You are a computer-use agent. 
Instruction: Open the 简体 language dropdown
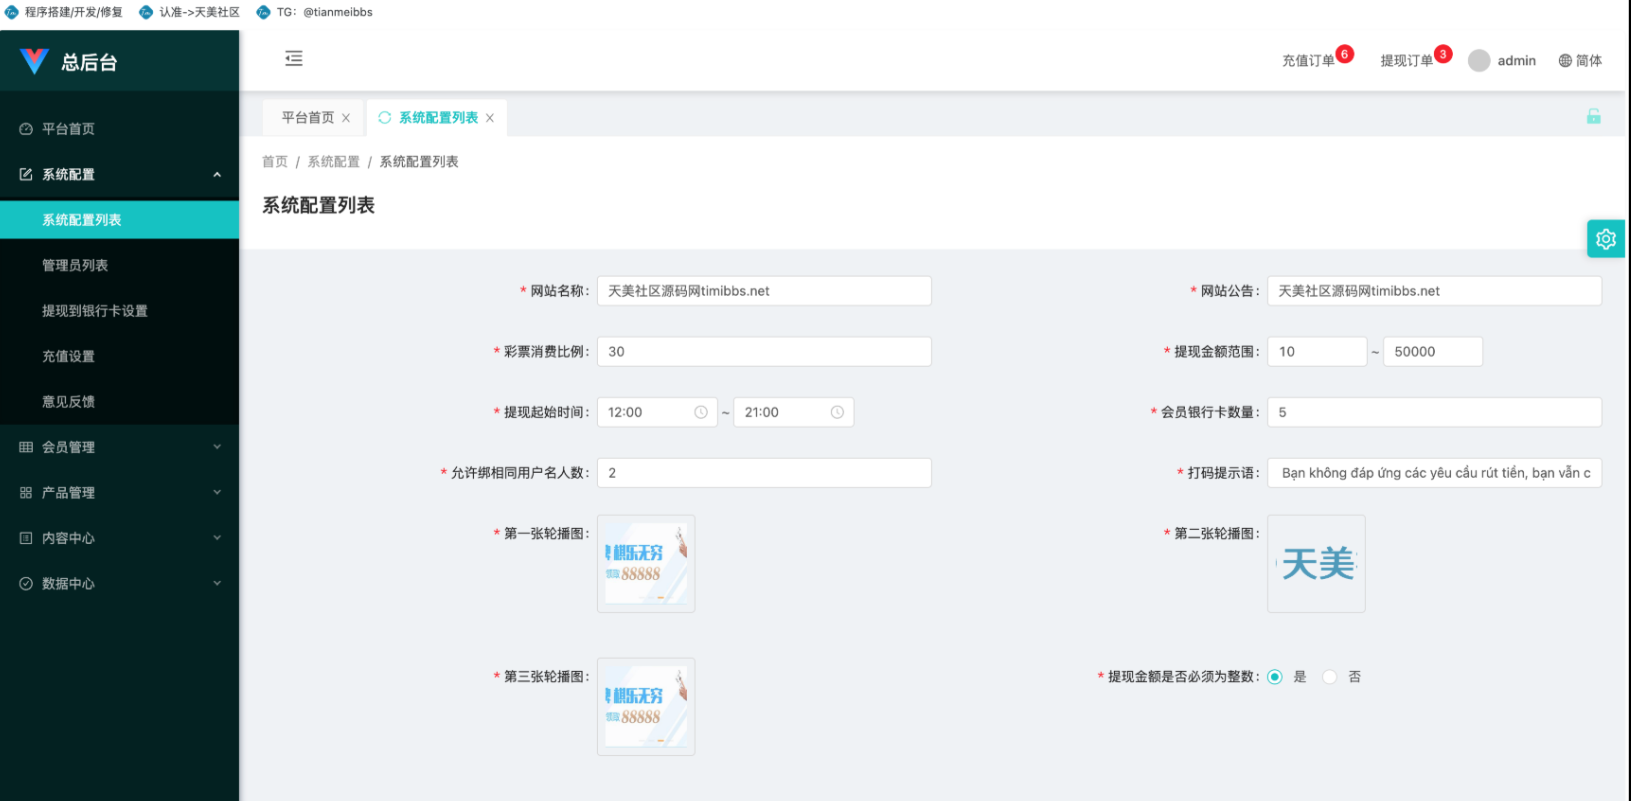[x=1581, y=61]
